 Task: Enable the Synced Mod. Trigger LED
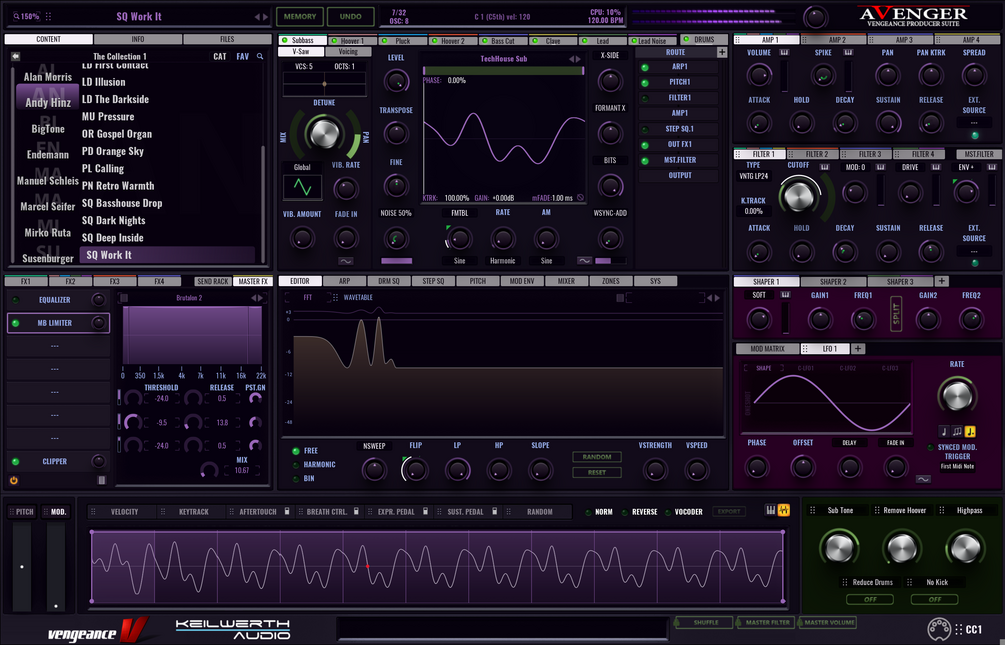tap(931, 448)
